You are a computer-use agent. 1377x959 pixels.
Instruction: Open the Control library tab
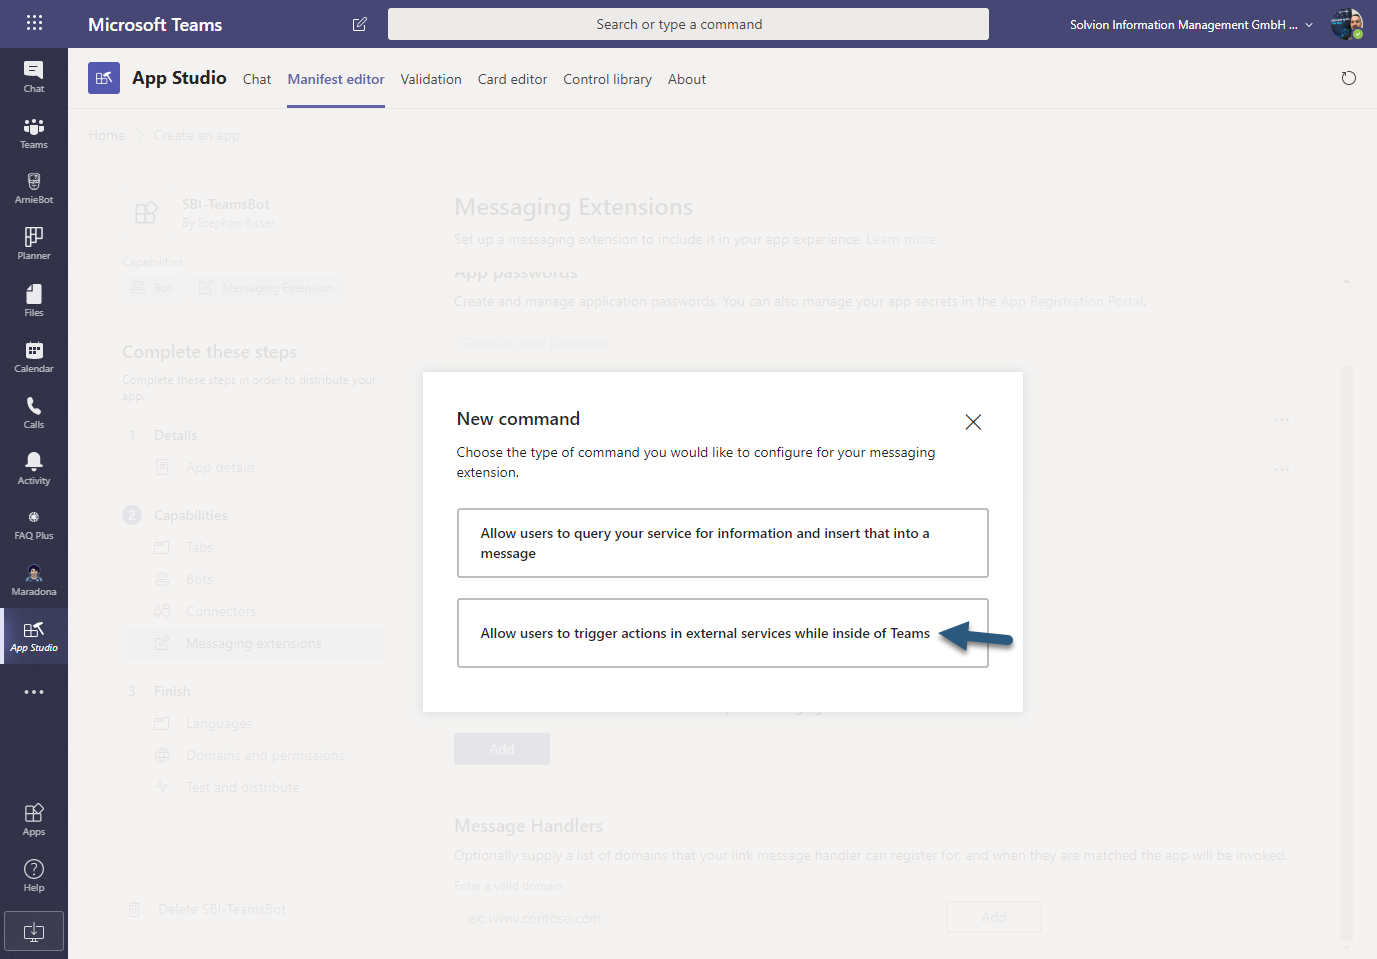pyautogui.click(x=607, y=79)
